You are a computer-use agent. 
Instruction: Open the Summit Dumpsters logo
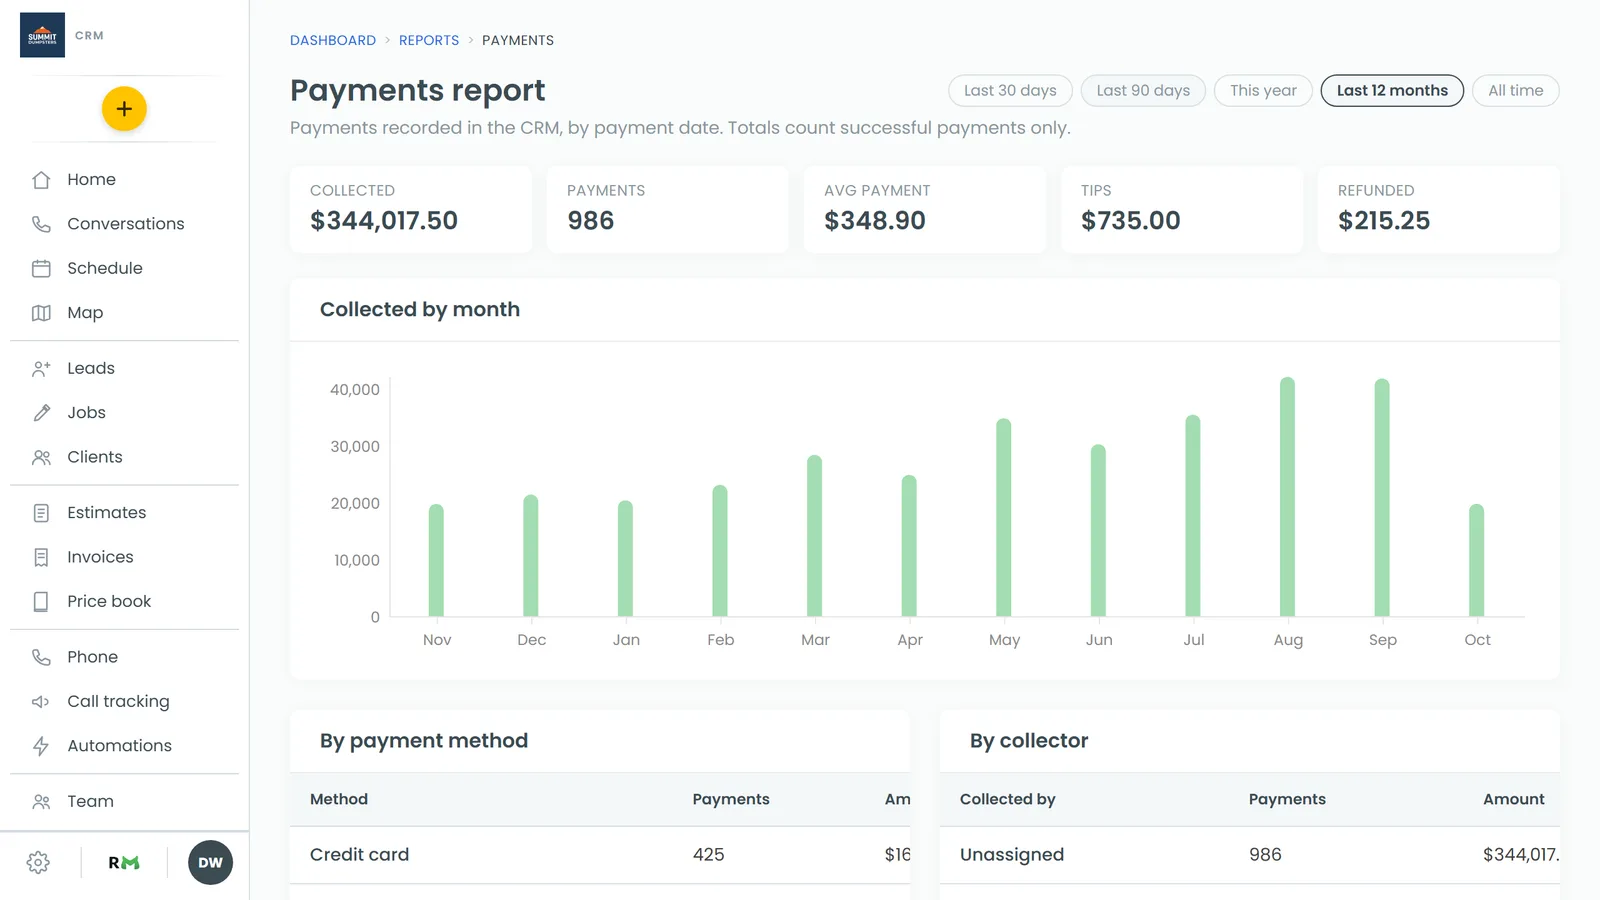pos(42,35)
